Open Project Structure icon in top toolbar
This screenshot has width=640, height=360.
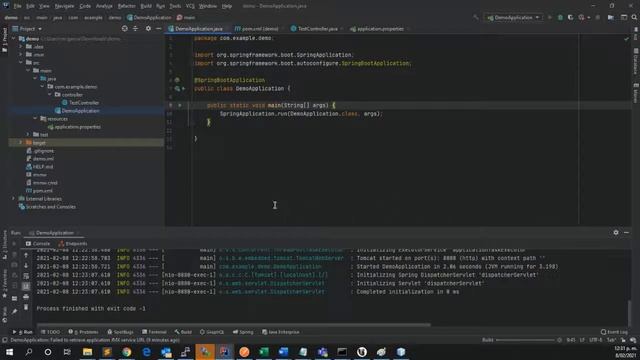[x=611, y=18]
